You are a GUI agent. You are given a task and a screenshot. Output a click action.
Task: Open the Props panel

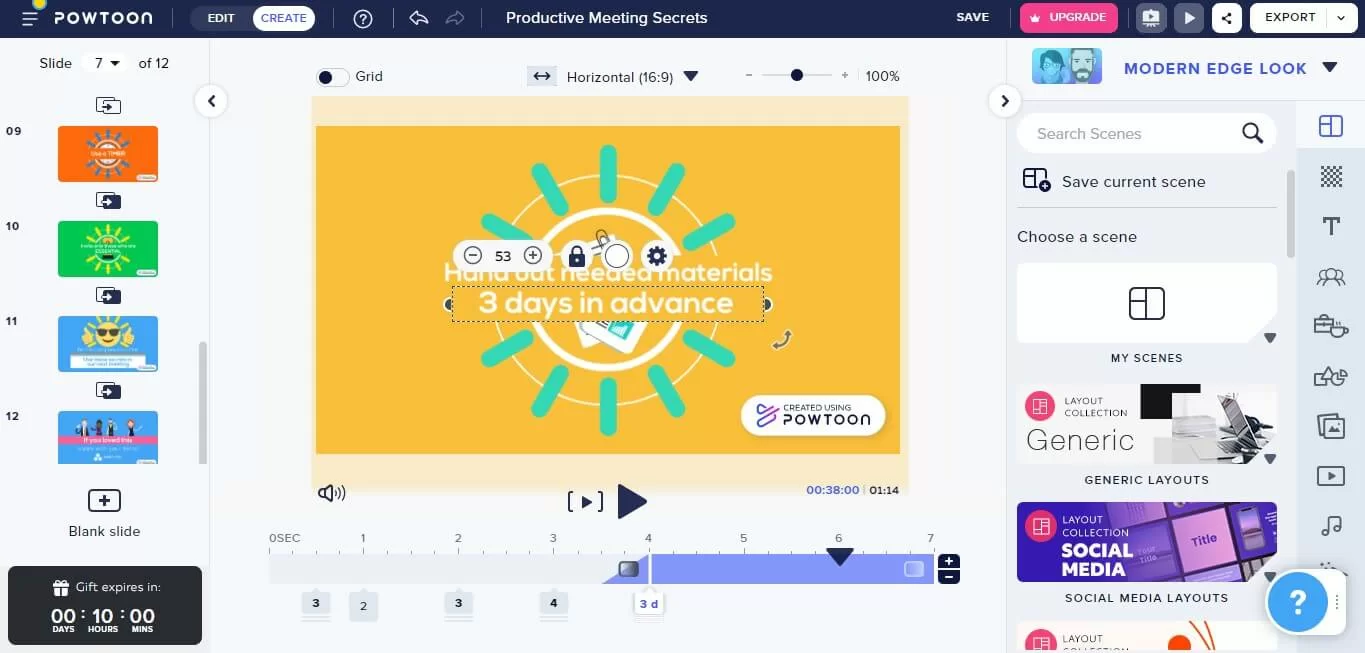(1331, 325)
